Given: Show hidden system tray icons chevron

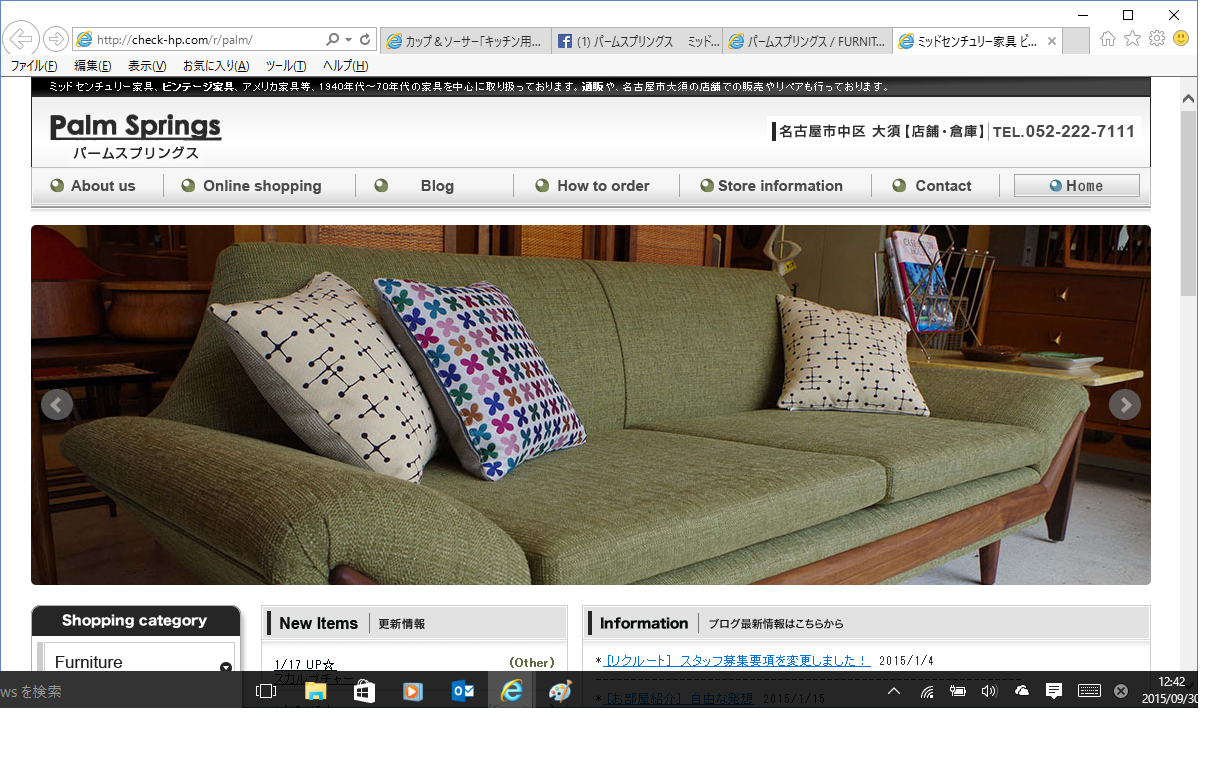Looking at the screenshot, I should point(894,691).
